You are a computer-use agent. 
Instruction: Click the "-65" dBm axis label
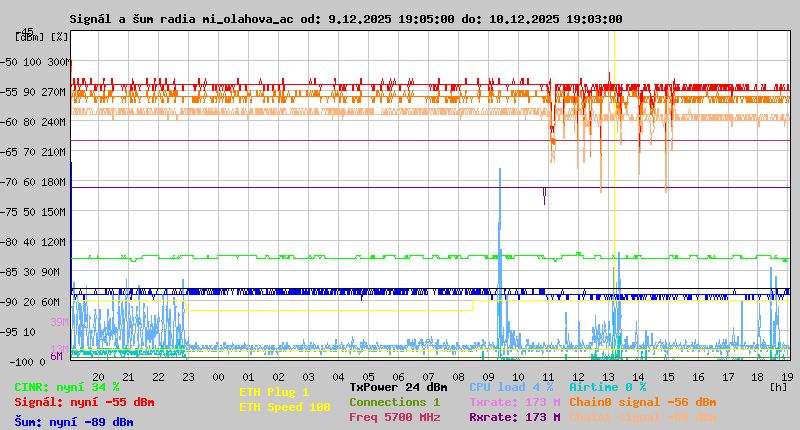[x=9, y=152]
